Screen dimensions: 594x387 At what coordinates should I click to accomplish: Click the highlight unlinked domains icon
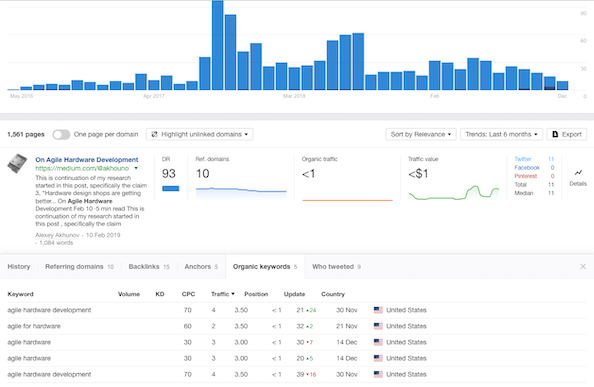(154, 134)
